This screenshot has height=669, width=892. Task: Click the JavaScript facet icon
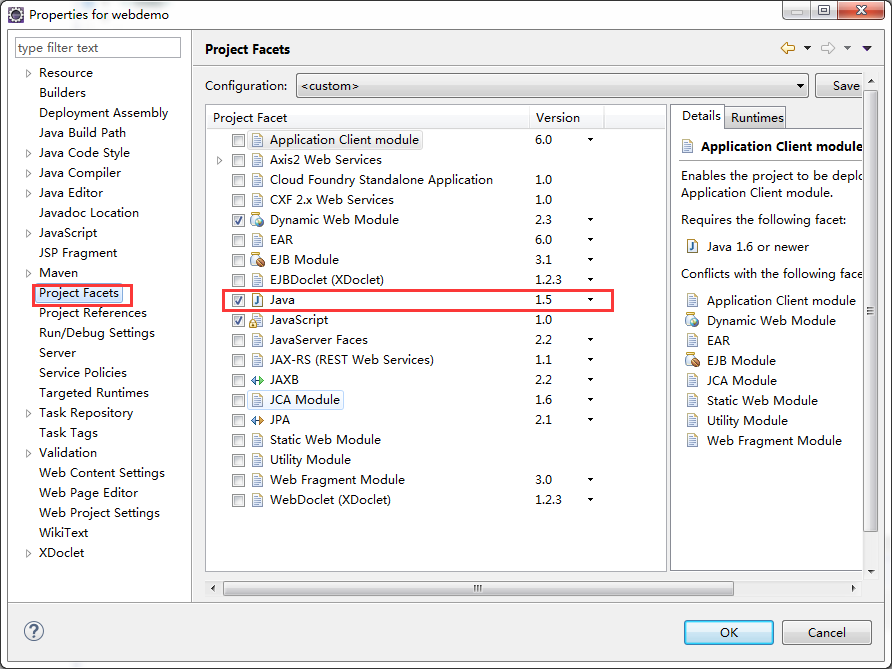257,320
